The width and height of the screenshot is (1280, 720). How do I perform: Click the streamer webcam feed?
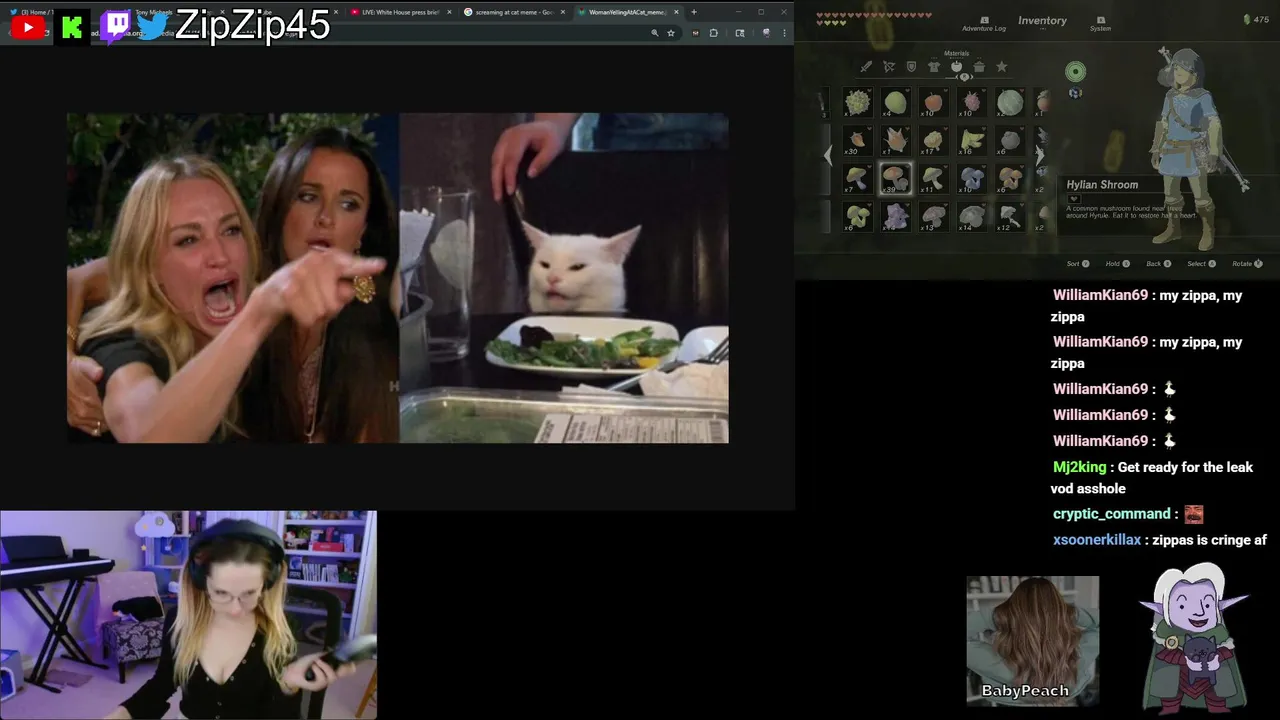click(189, 615)
